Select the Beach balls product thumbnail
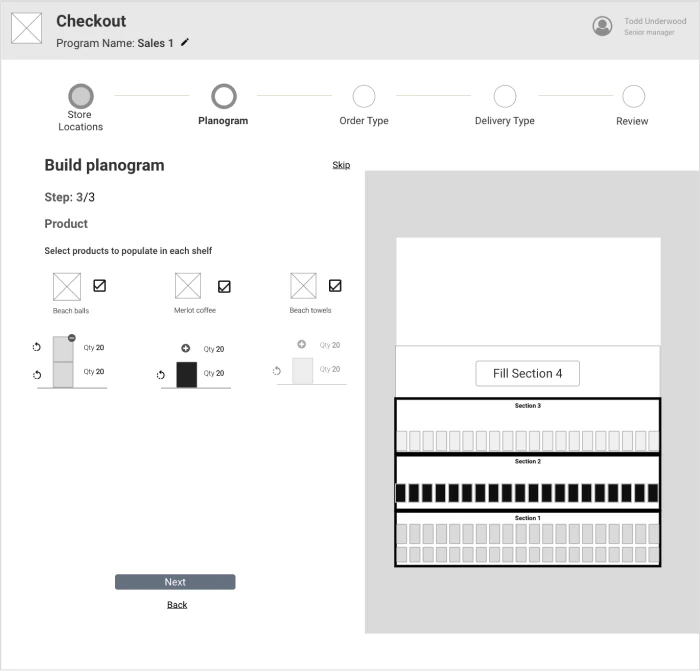 click(x=67, y=287)
